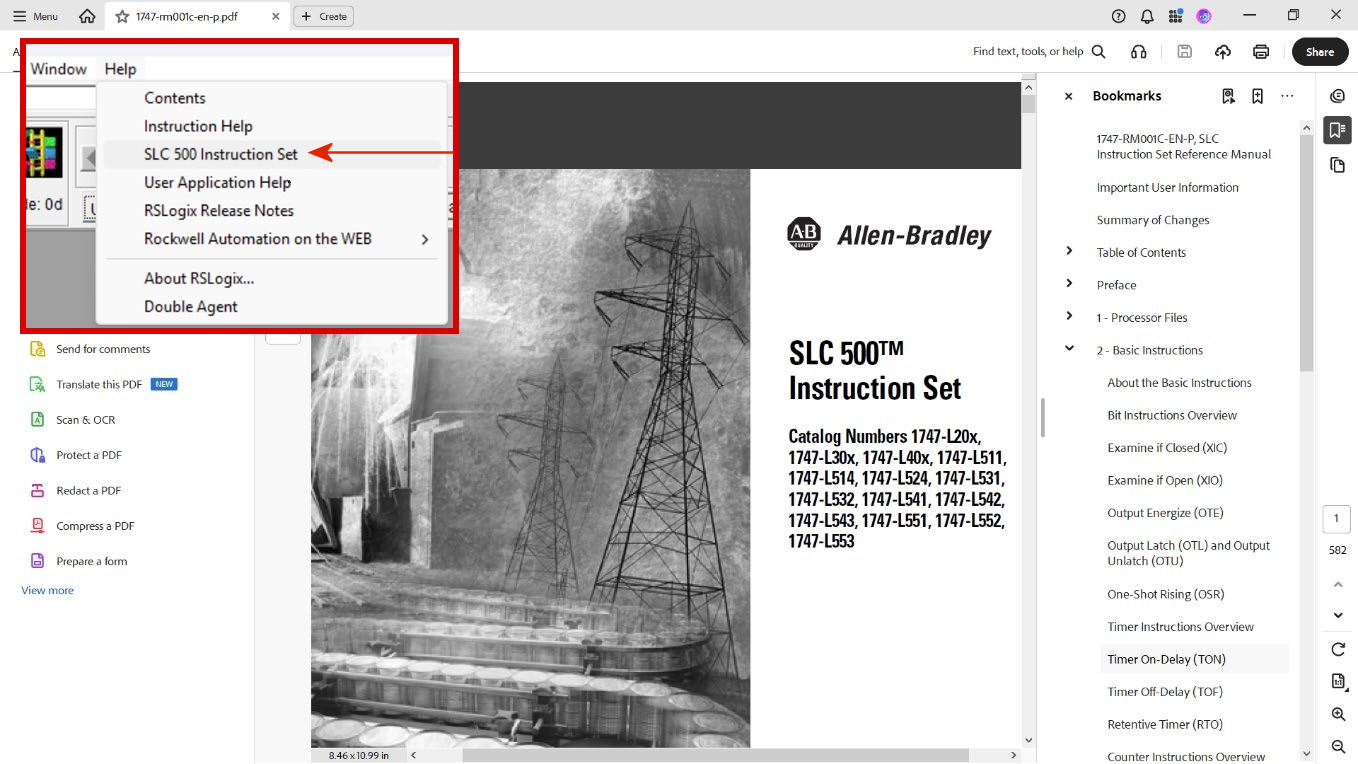The height and width of the screenshot is (764, 1358).
Task: Click the zoom in magnifier icon
Action: coord(1338,714)
